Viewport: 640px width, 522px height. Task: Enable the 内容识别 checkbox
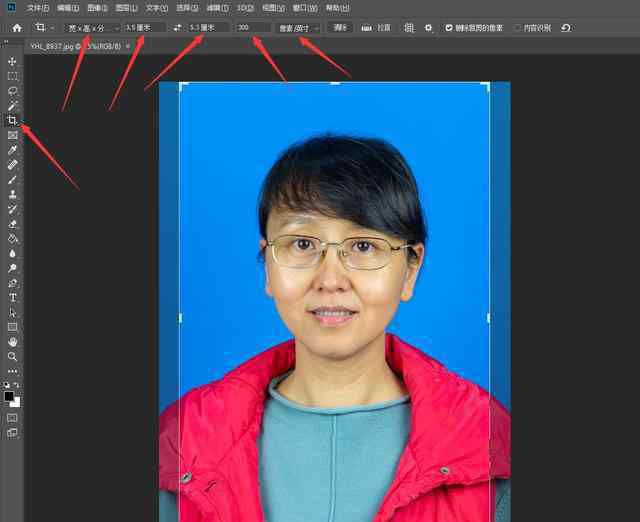(517, 28)
